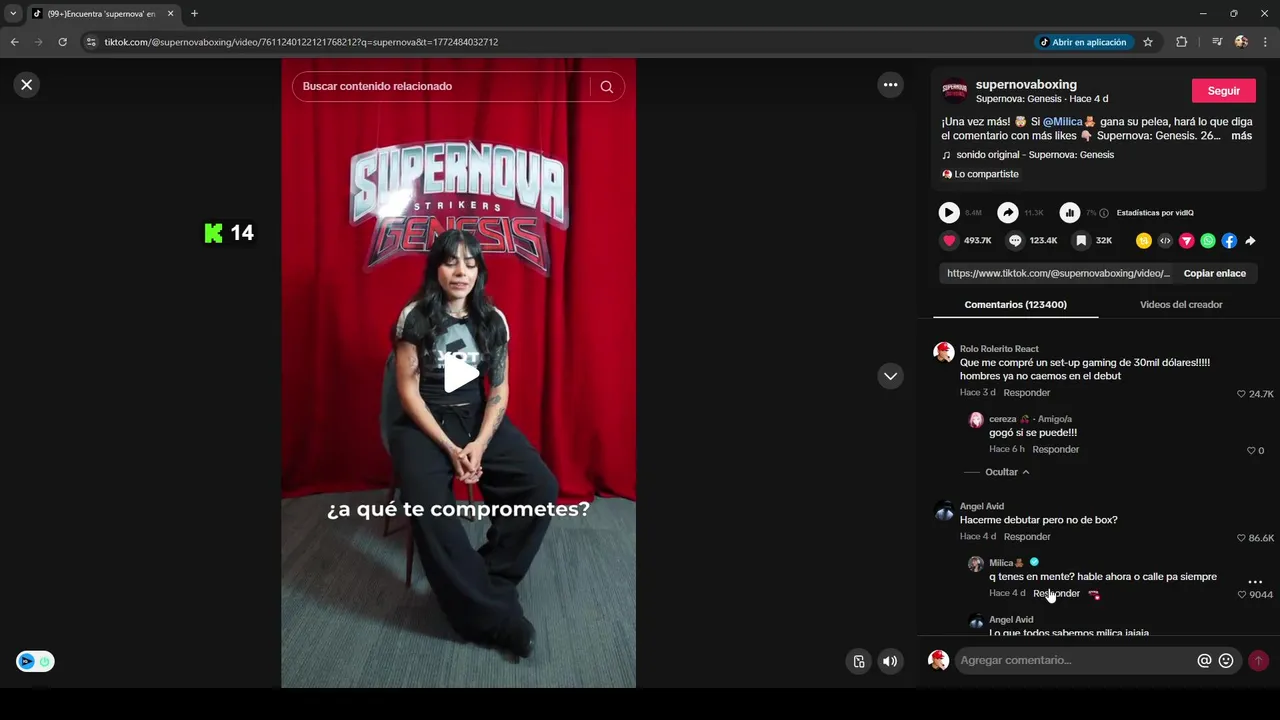Open 'Estadísticas por vidIQ' link
The image size is (1280, 720).
click(x=1155, y=213)
